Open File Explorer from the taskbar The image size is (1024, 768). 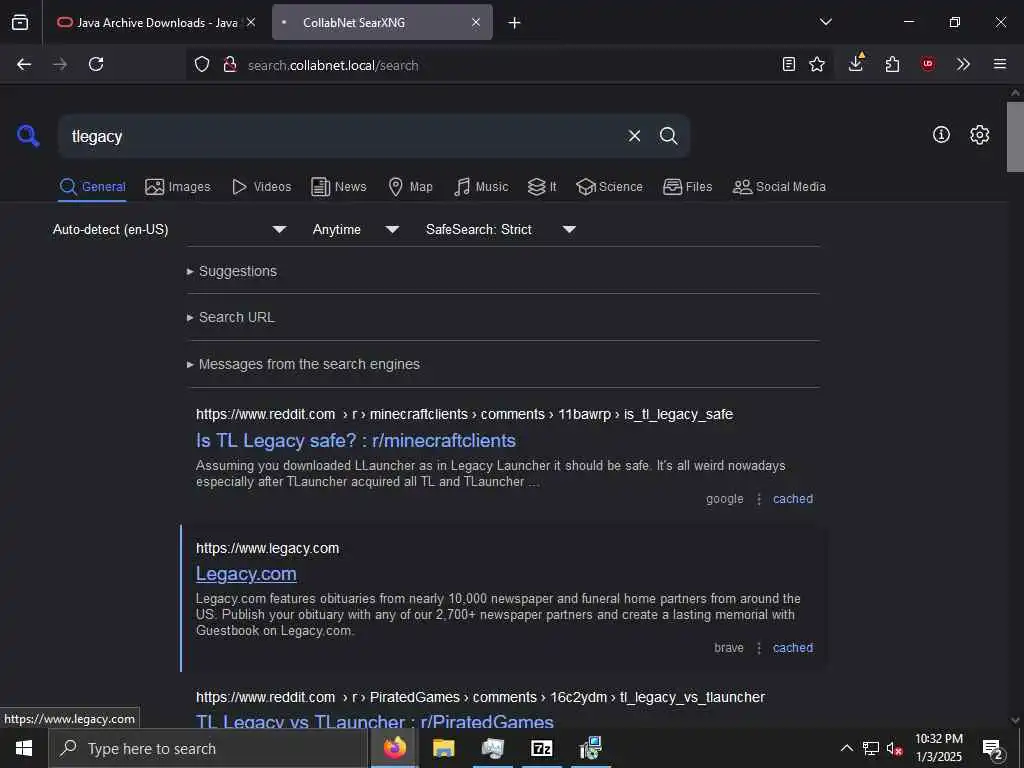(443, 748)
